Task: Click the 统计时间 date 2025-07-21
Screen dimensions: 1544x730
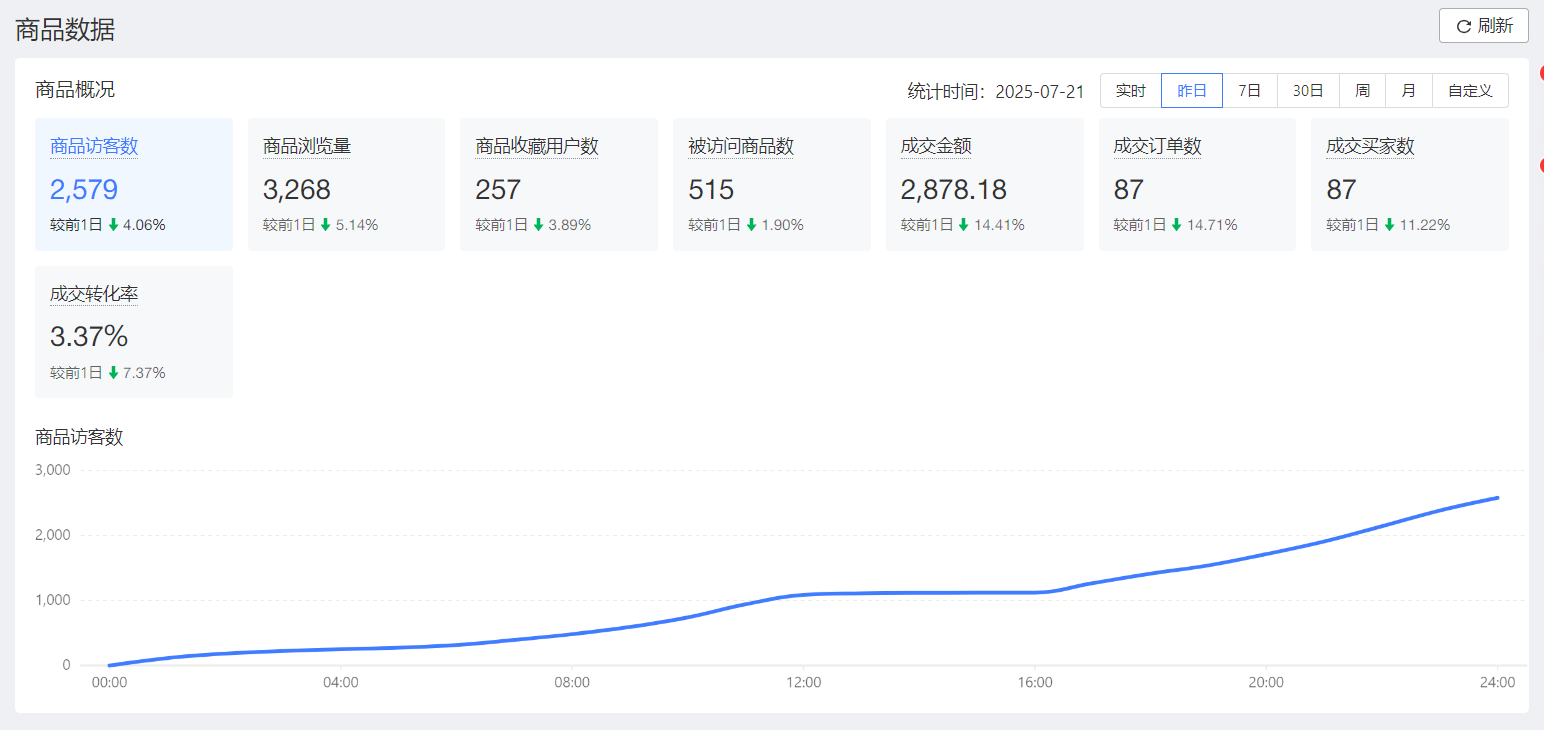Action: (1040, 90)
